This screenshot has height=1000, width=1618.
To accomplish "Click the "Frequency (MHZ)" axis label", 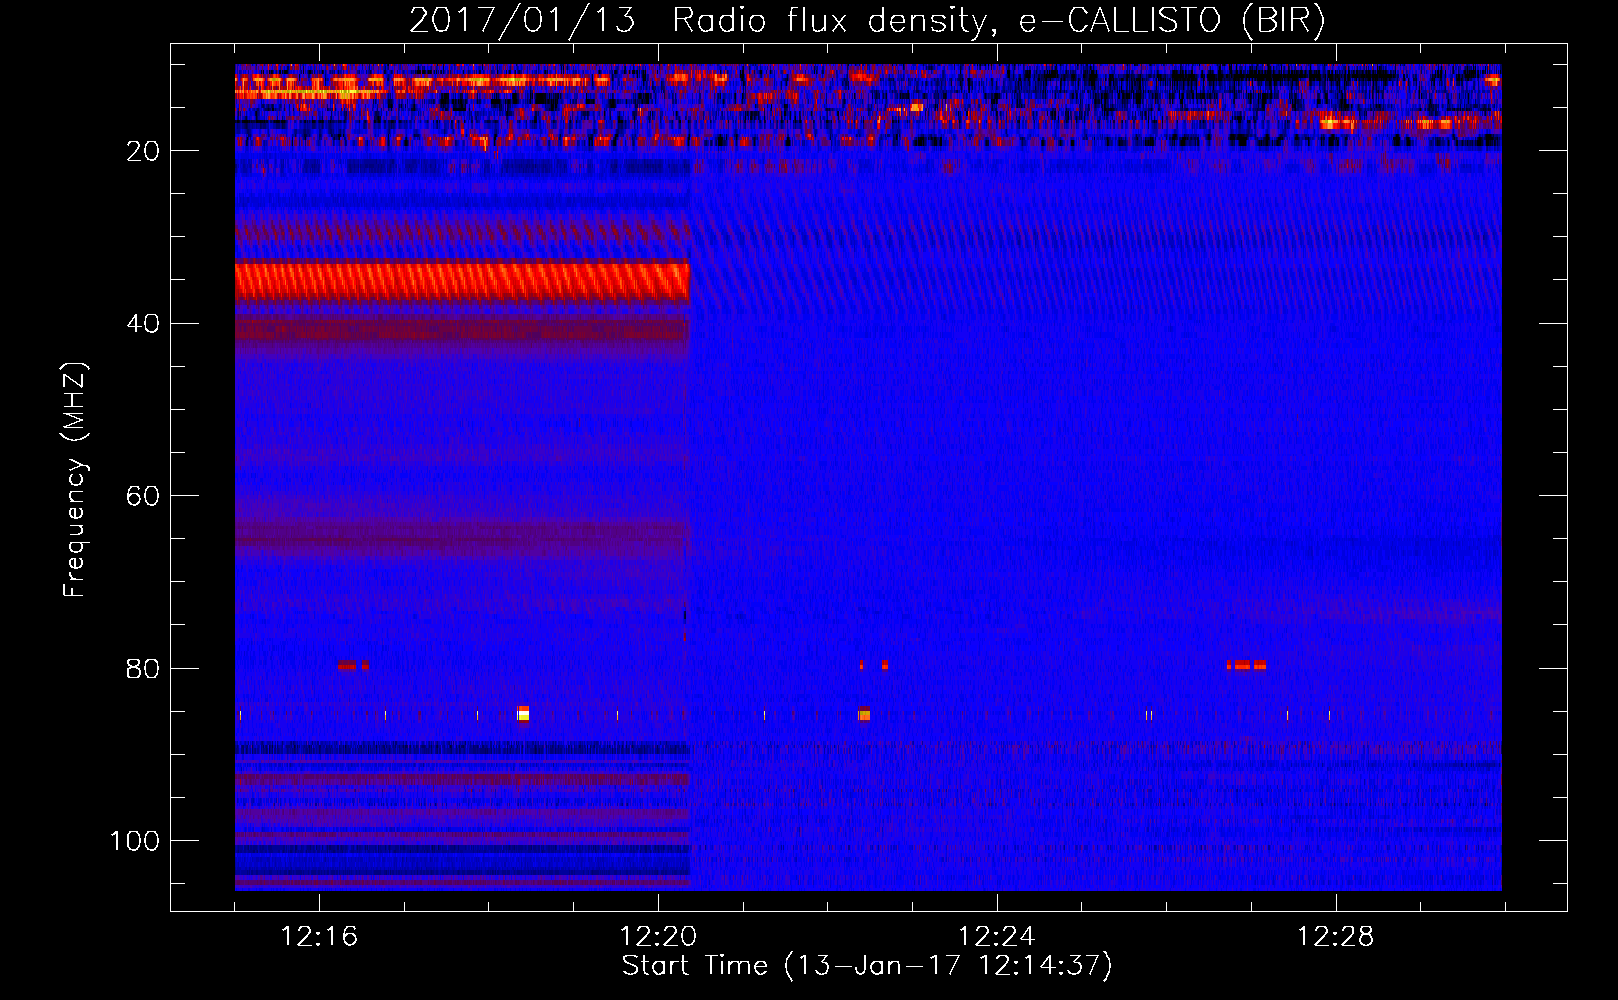I will (x=75, y=480).
